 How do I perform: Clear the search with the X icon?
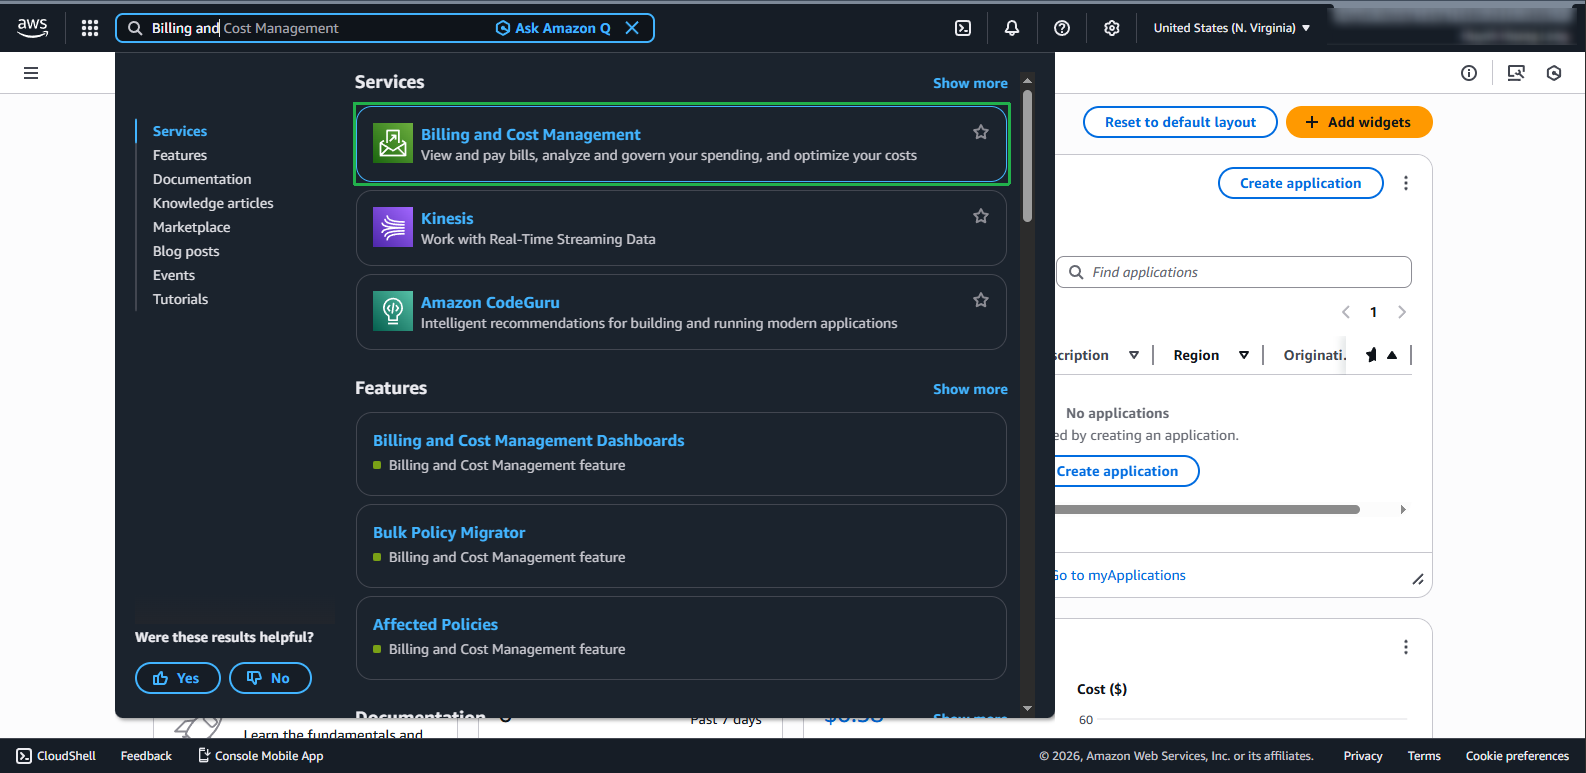pyautogui.click(x=632, y=28)
